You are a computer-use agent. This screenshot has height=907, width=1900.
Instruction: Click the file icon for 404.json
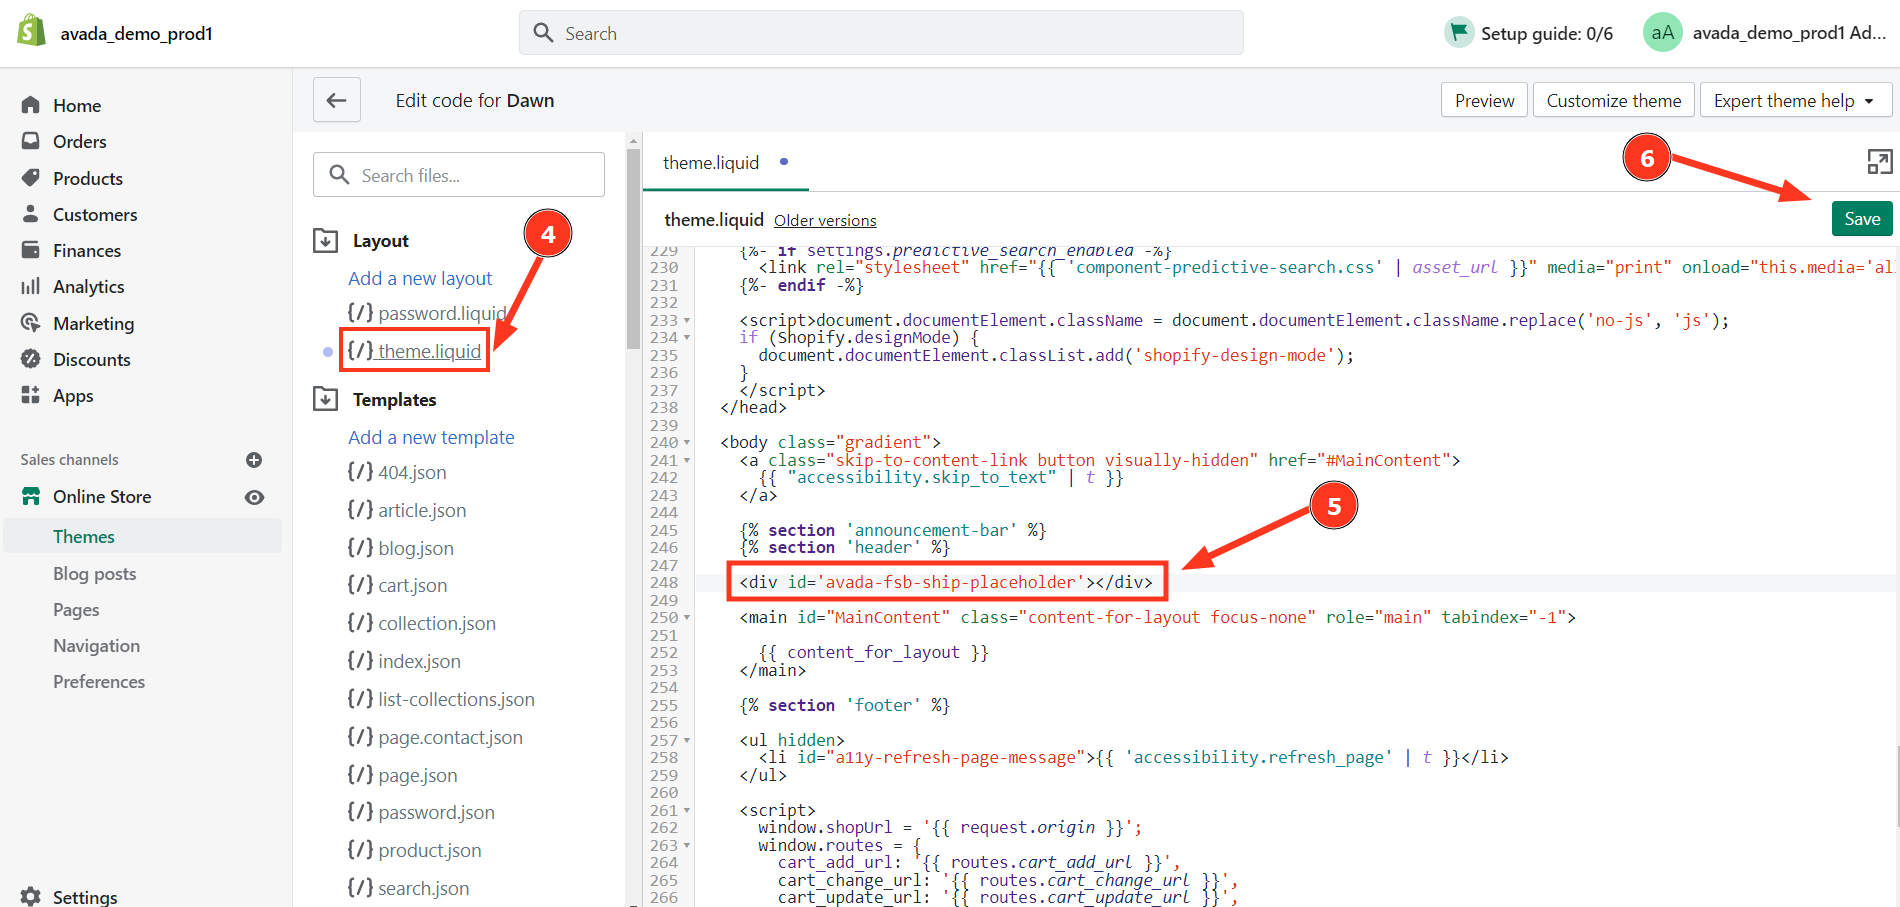[360, 471]
